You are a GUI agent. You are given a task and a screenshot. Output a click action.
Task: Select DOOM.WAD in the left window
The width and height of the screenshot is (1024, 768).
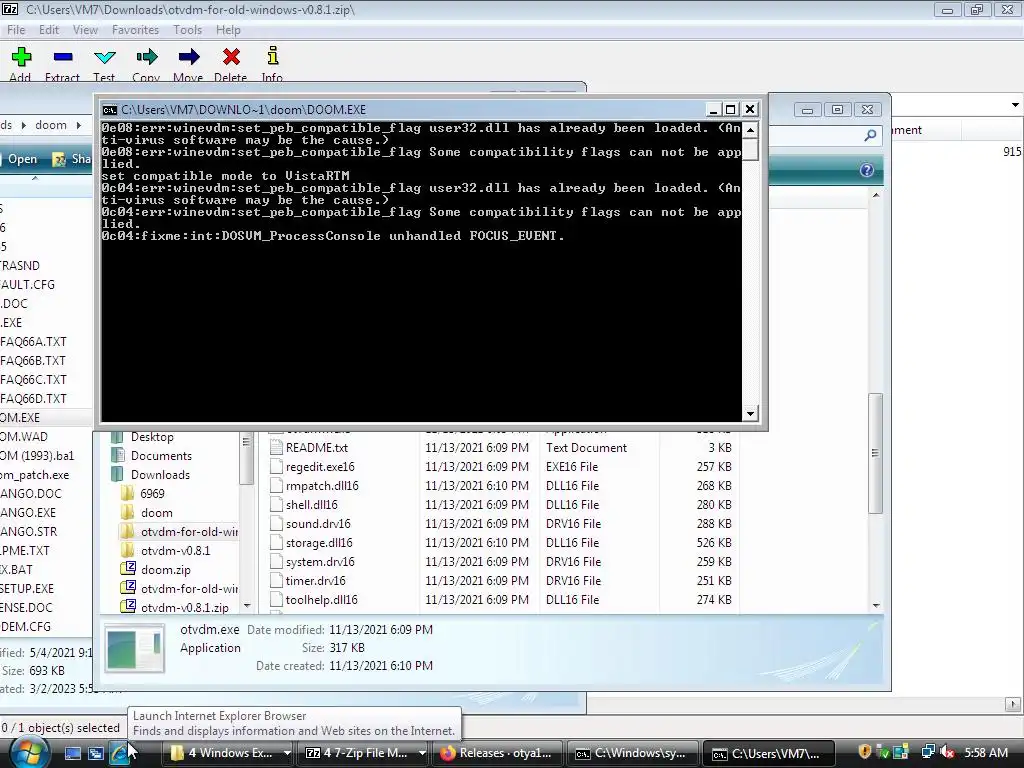point(24,437)
